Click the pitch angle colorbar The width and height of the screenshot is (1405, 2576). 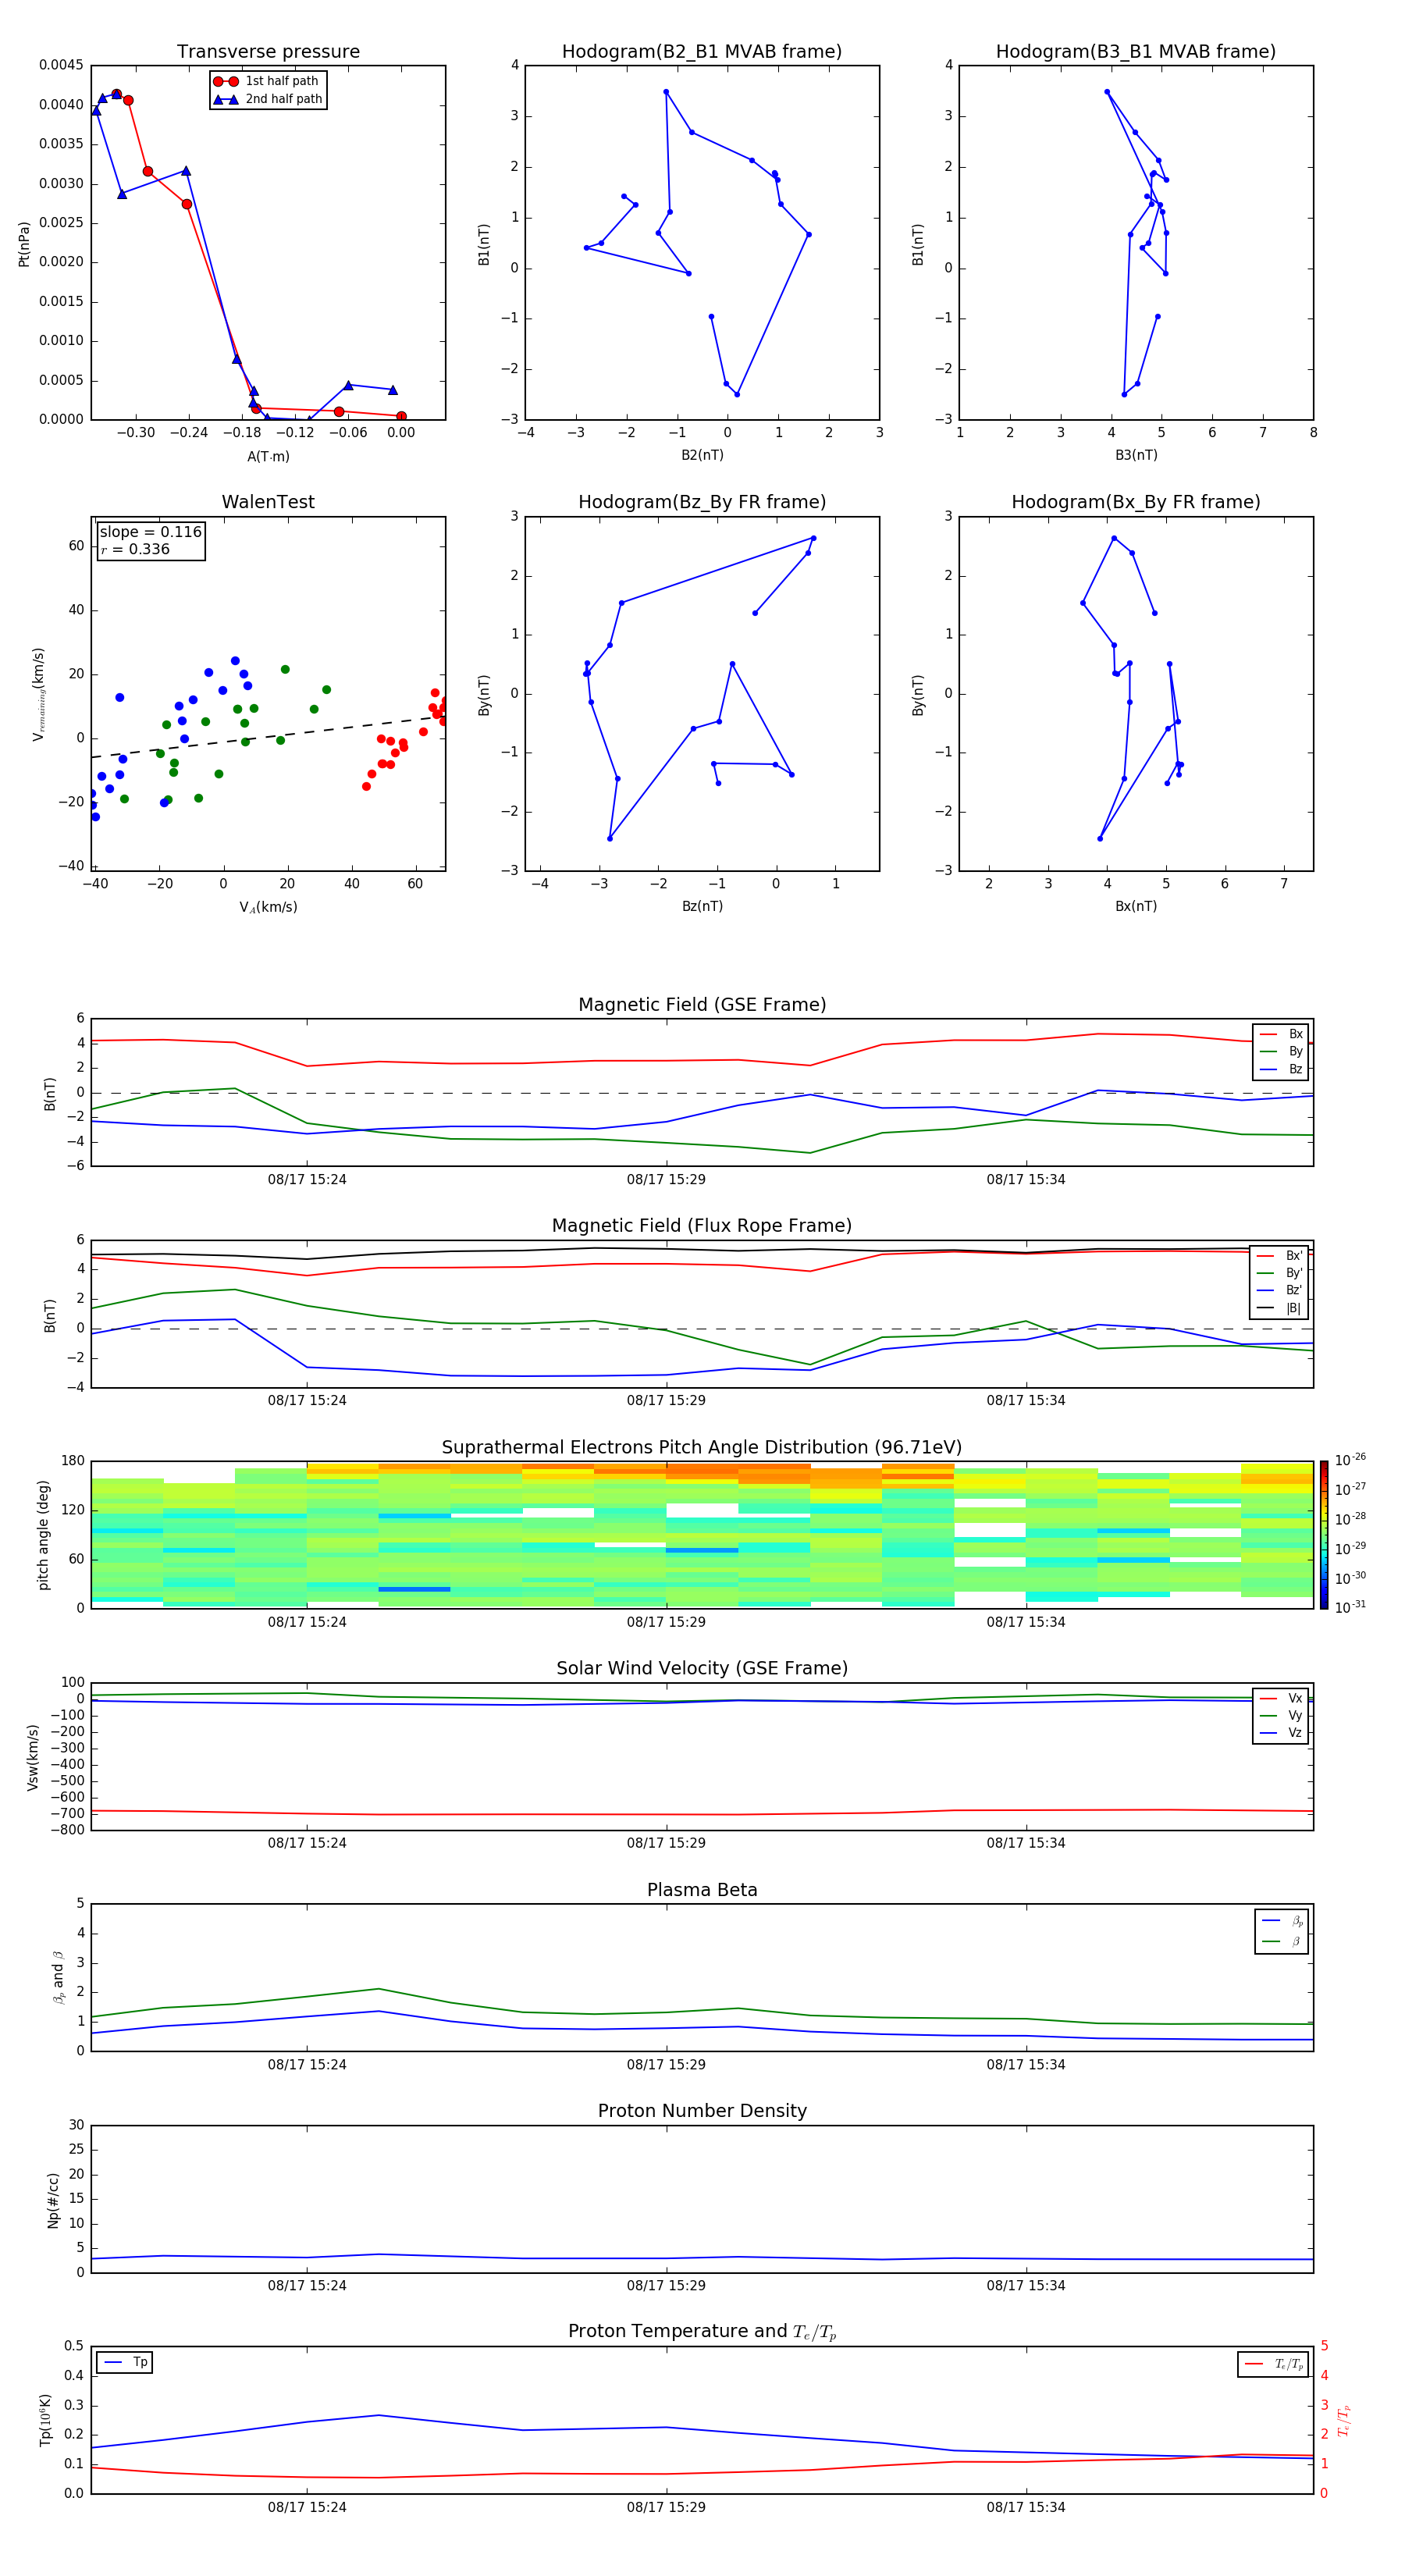point(1324,1535)
